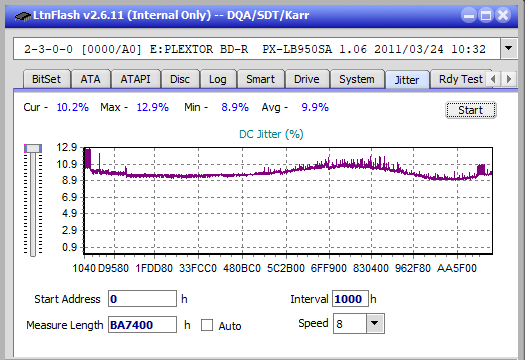
Task: Switch to the System tab
Action: click(357, 79)
